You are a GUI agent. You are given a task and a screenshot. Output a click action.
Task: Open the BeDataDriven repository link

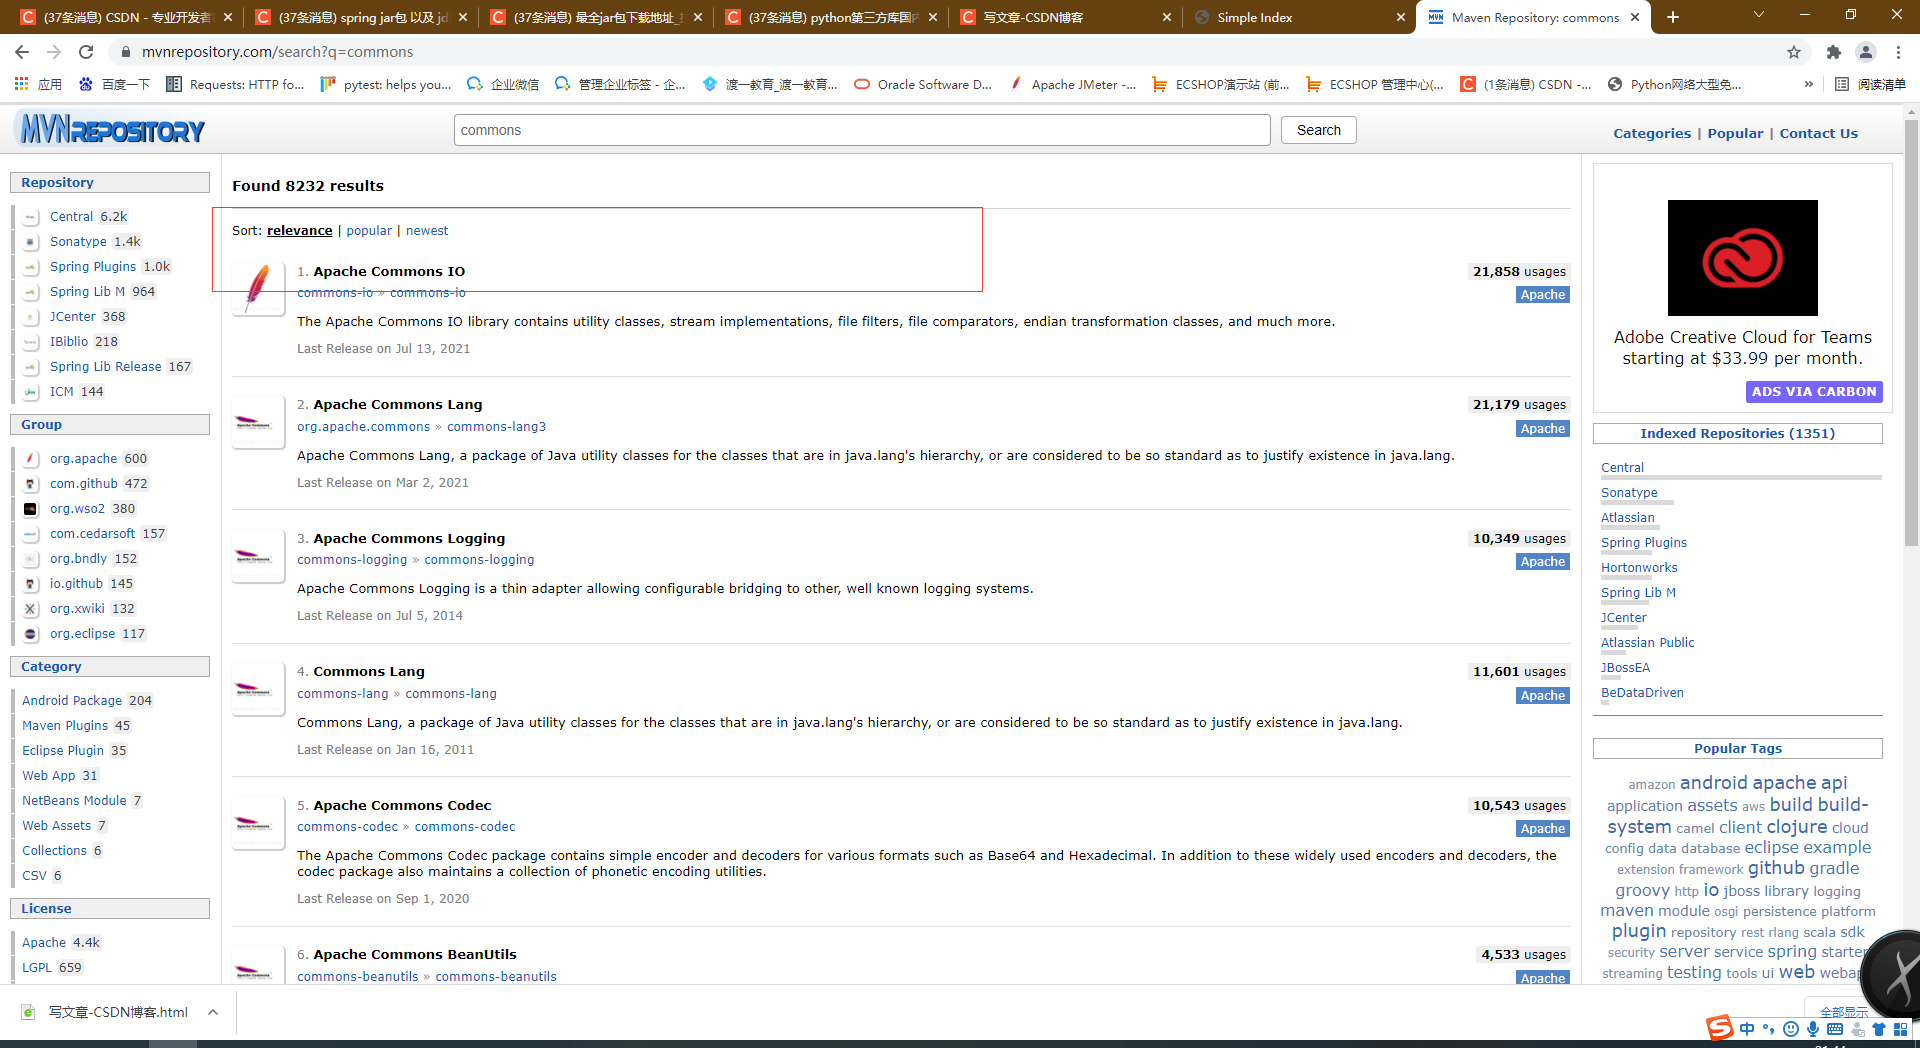(1642, 693)
